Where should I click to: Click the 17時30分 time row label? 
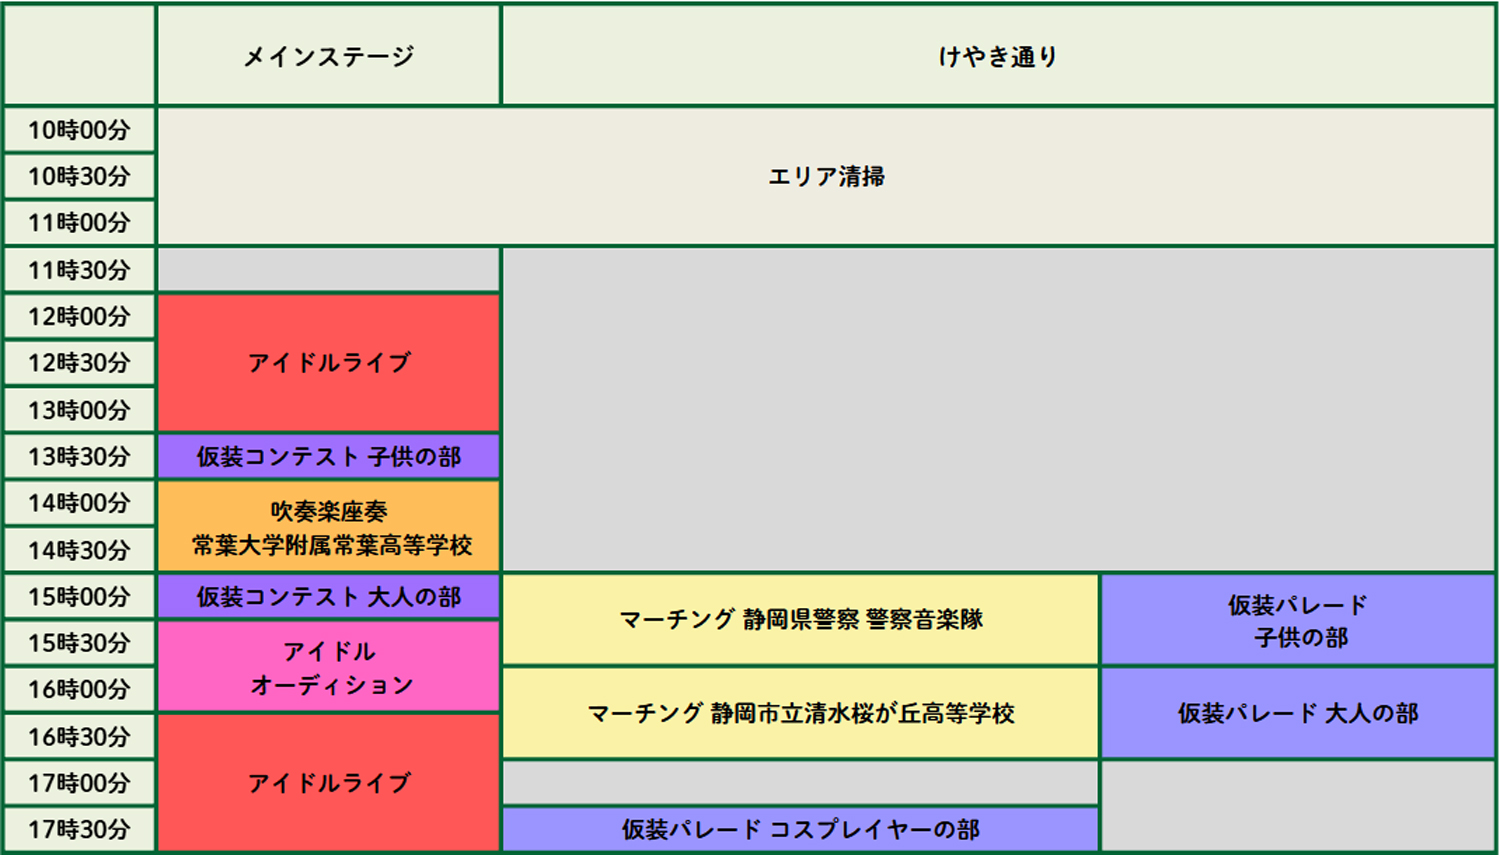tap(79, 830)
